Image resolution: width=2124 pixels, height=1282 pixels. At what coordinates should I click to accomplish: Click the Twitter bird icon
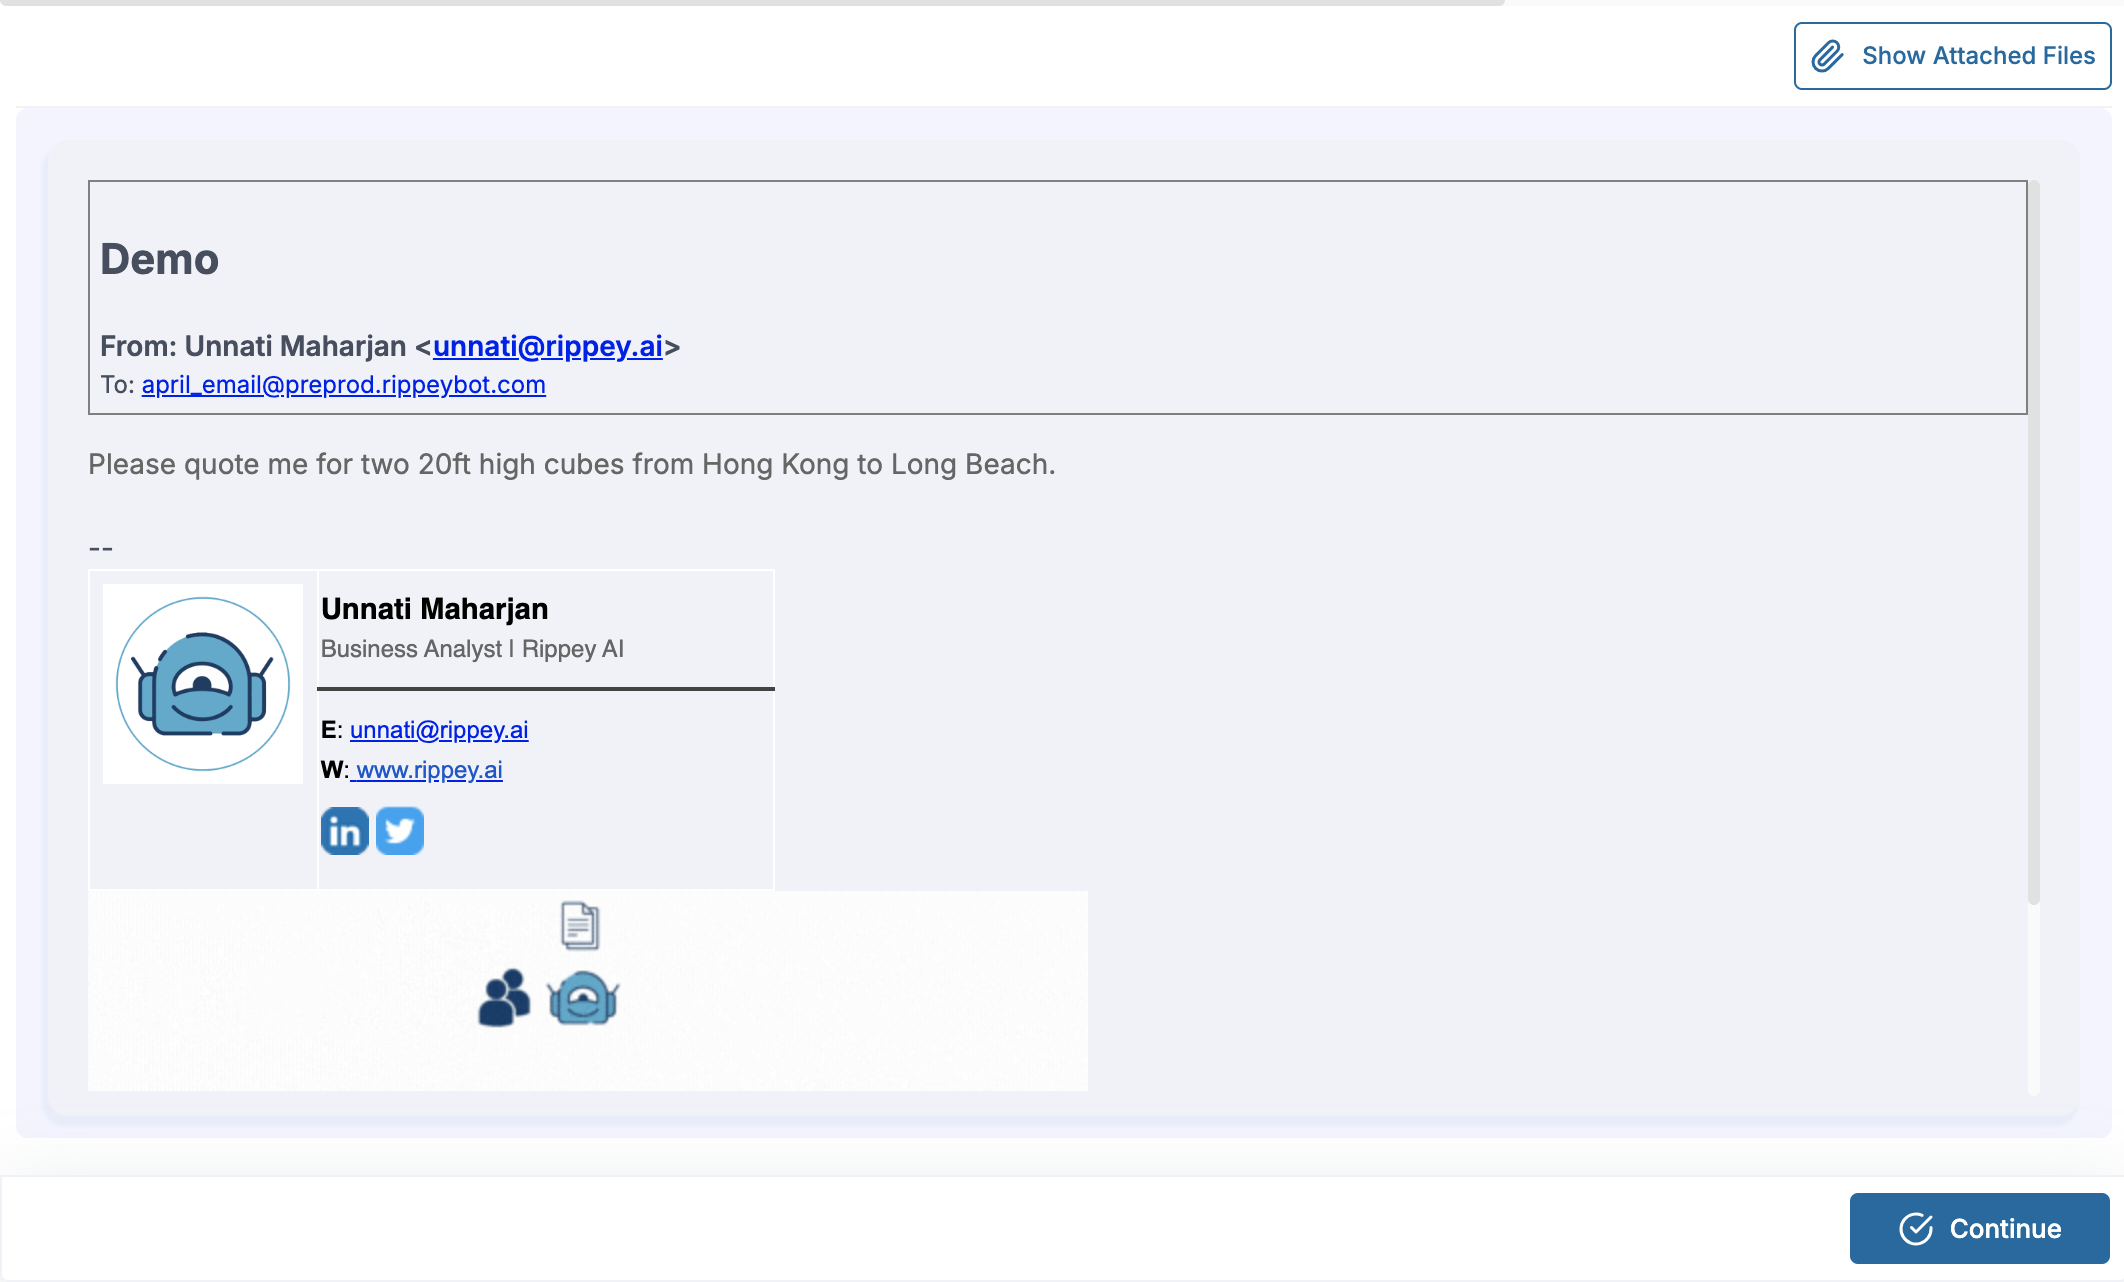coord(400,831)
